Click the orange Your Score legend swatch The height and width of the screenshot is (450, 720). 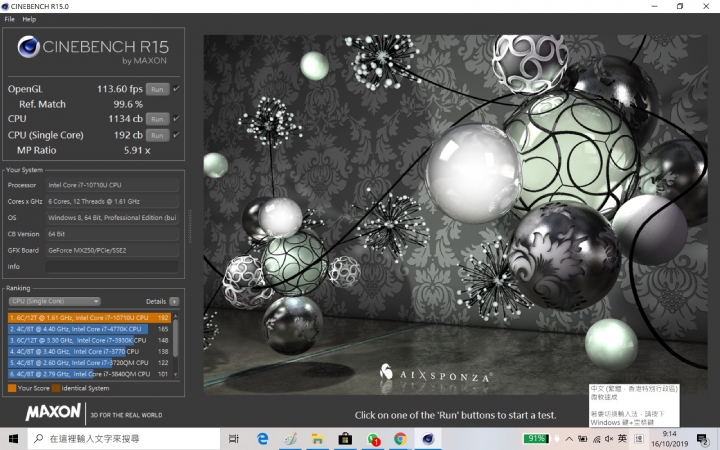tap(12, 388)
